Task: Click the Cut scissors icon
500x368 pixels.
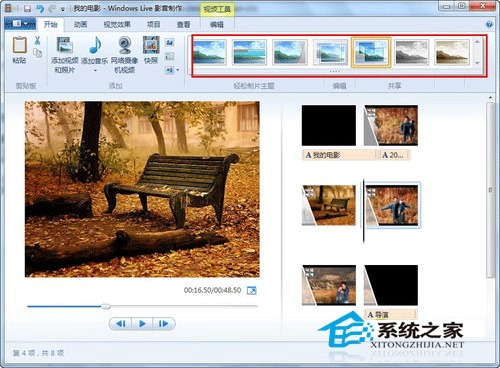Action: coord(37,41)
